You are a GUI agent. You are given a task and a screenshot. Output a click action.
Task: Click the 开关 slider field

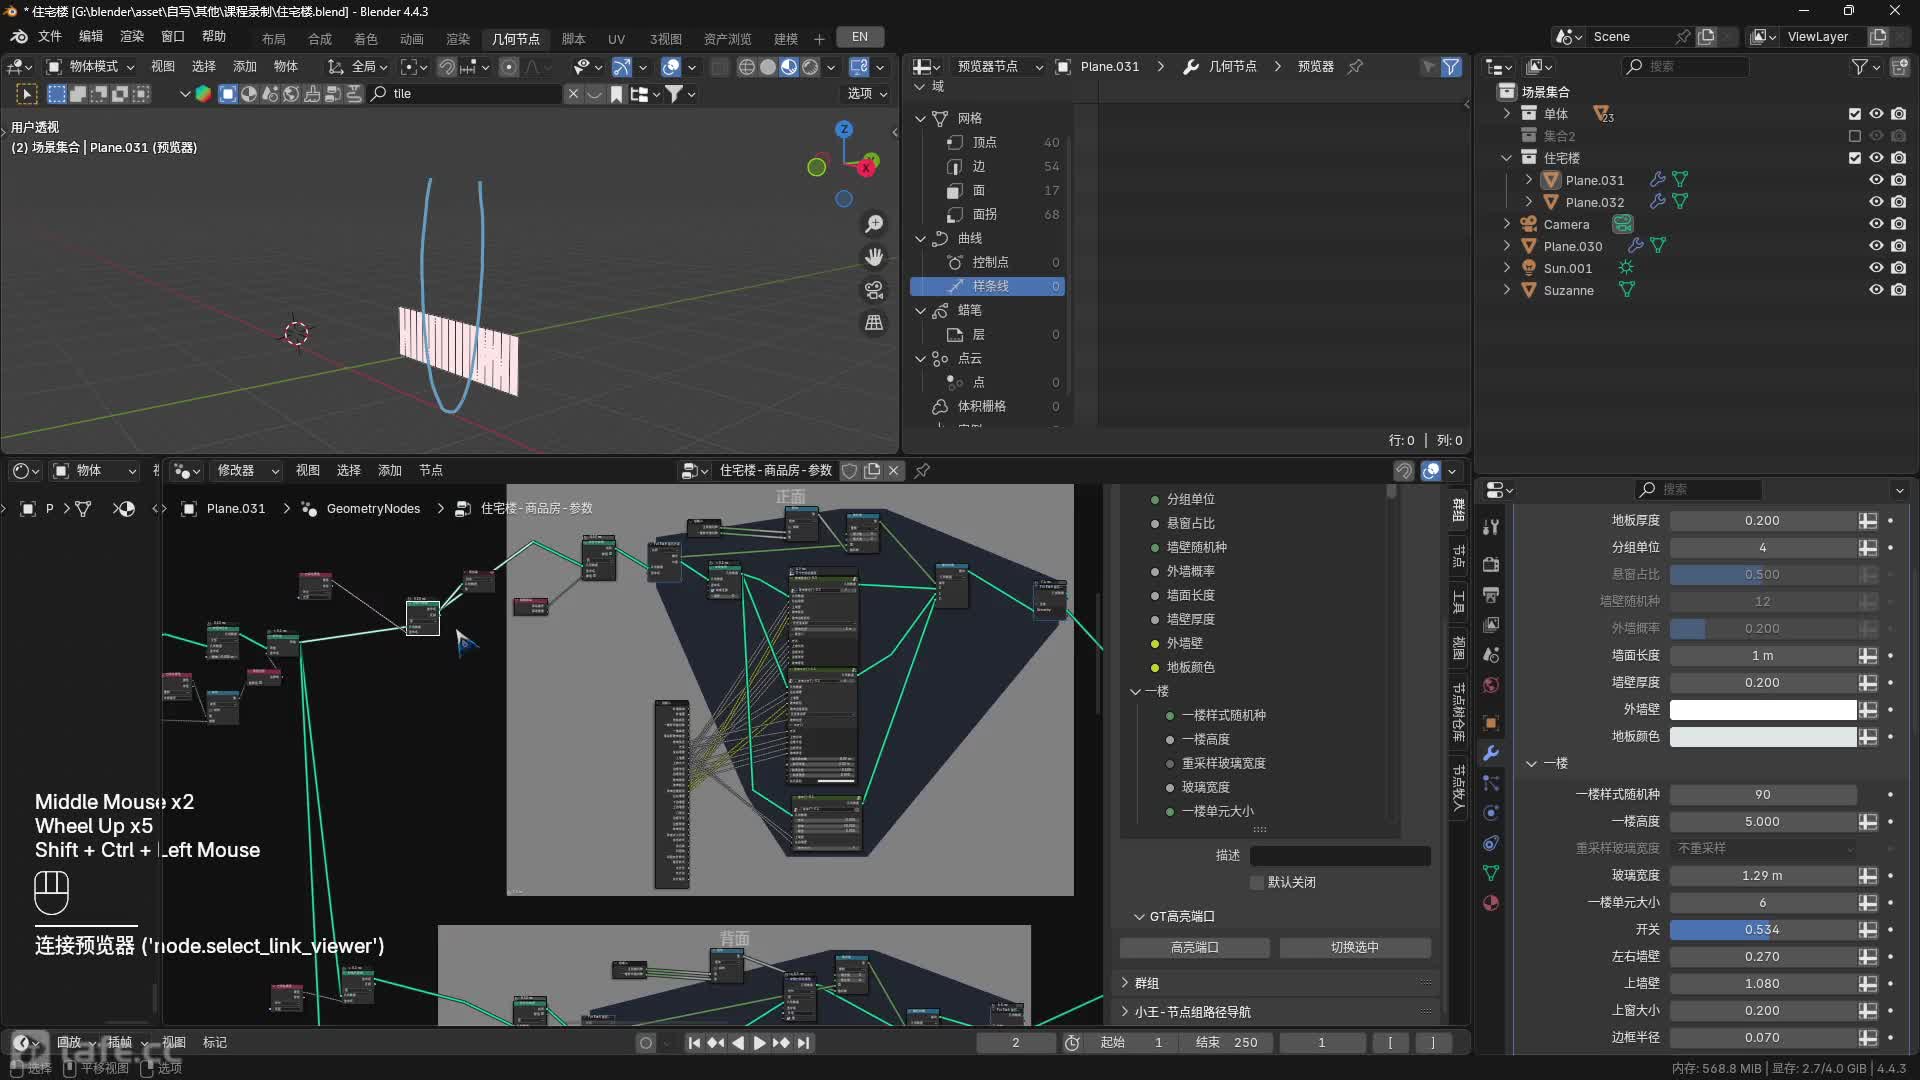click(1763, 929)
